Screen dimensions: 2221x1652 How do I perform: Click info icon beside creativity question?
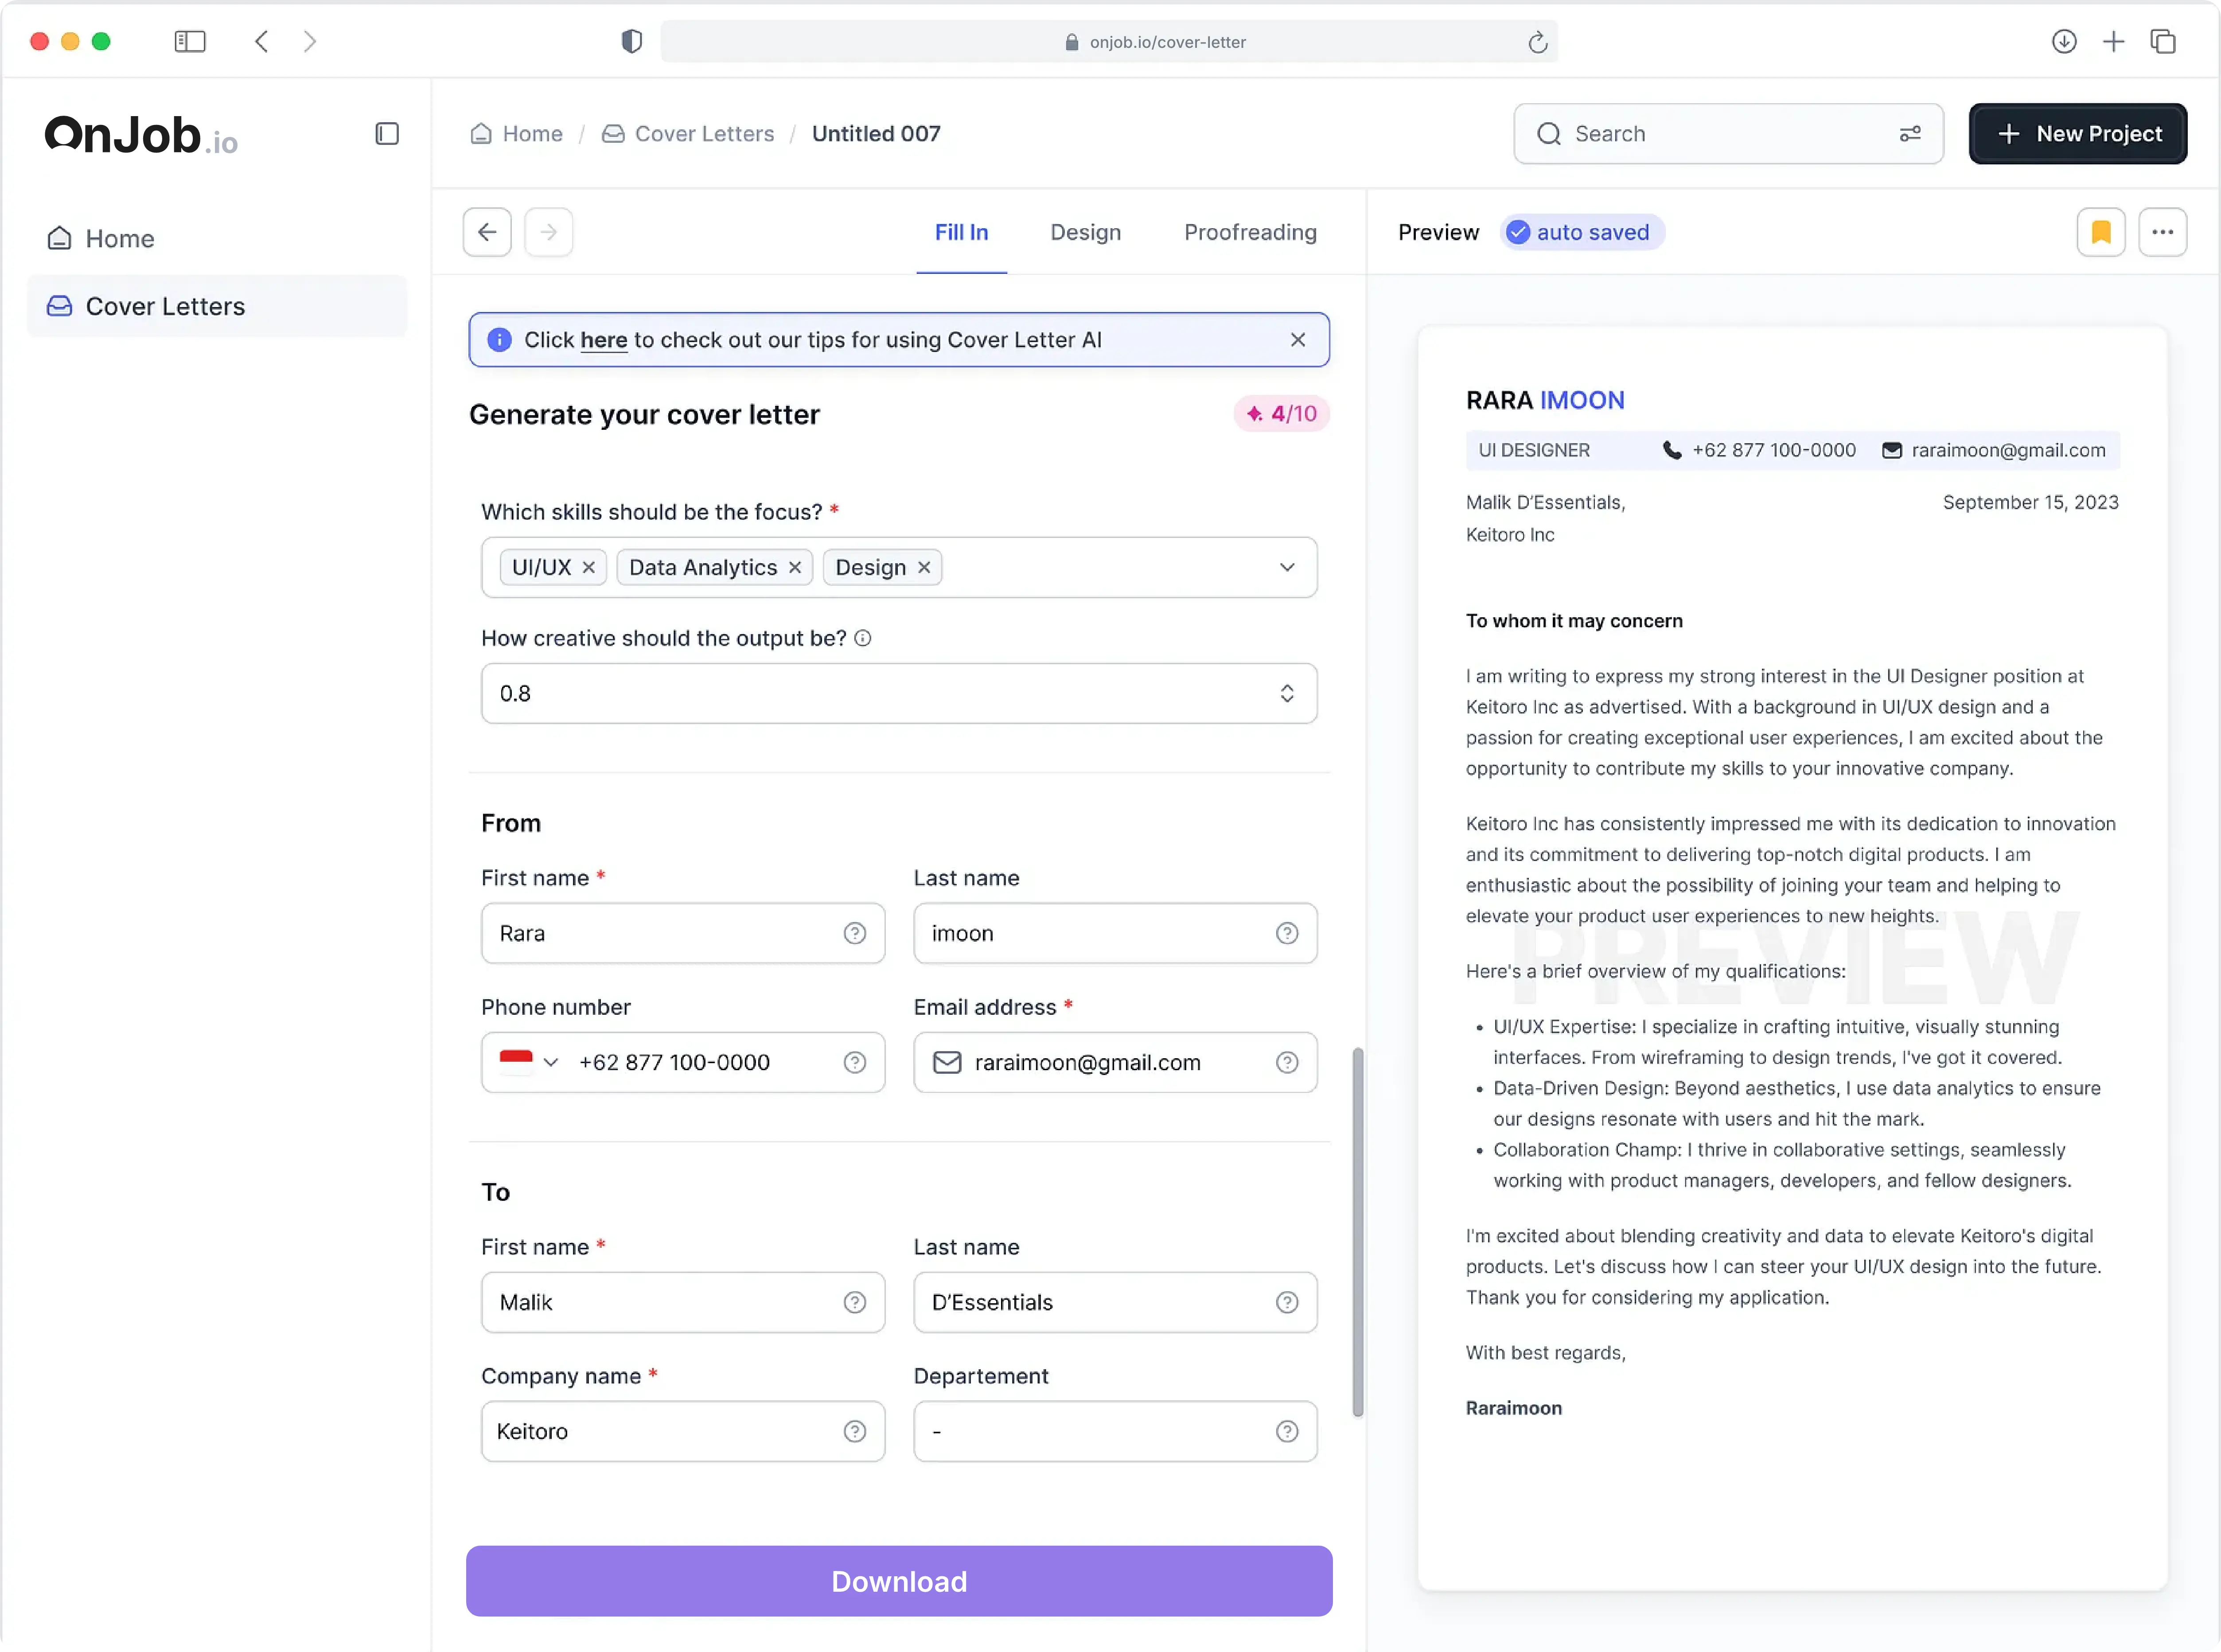click(863, 638)
